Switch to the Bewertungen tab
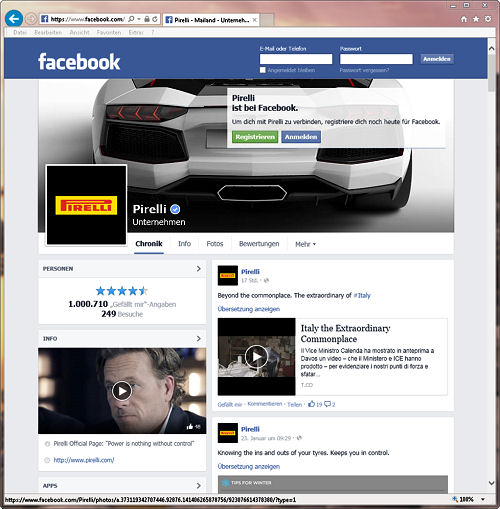The width and height of the screenshot is (500, 509). point(259,244)
